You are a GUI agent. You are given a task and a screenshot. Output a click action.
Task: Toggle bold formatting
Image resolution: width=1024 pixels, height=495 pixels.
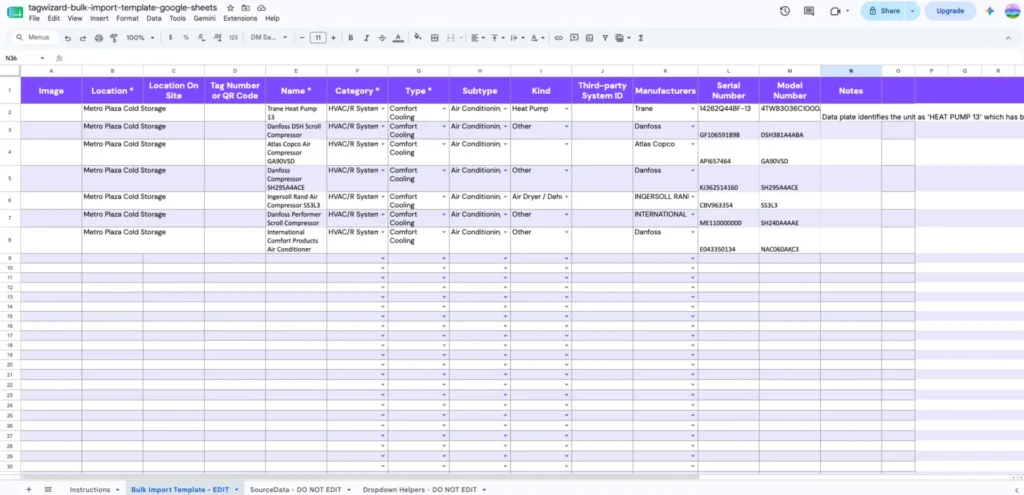351,38
